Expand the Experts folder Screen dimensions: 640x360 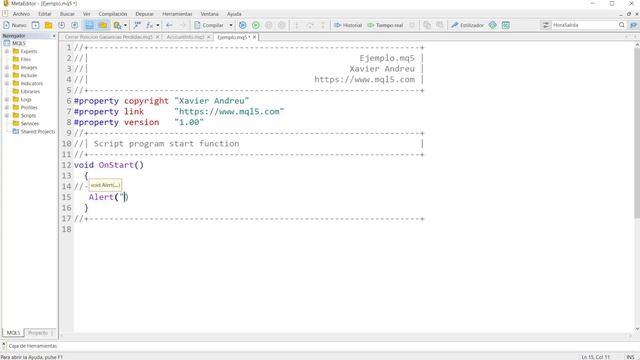7,51
